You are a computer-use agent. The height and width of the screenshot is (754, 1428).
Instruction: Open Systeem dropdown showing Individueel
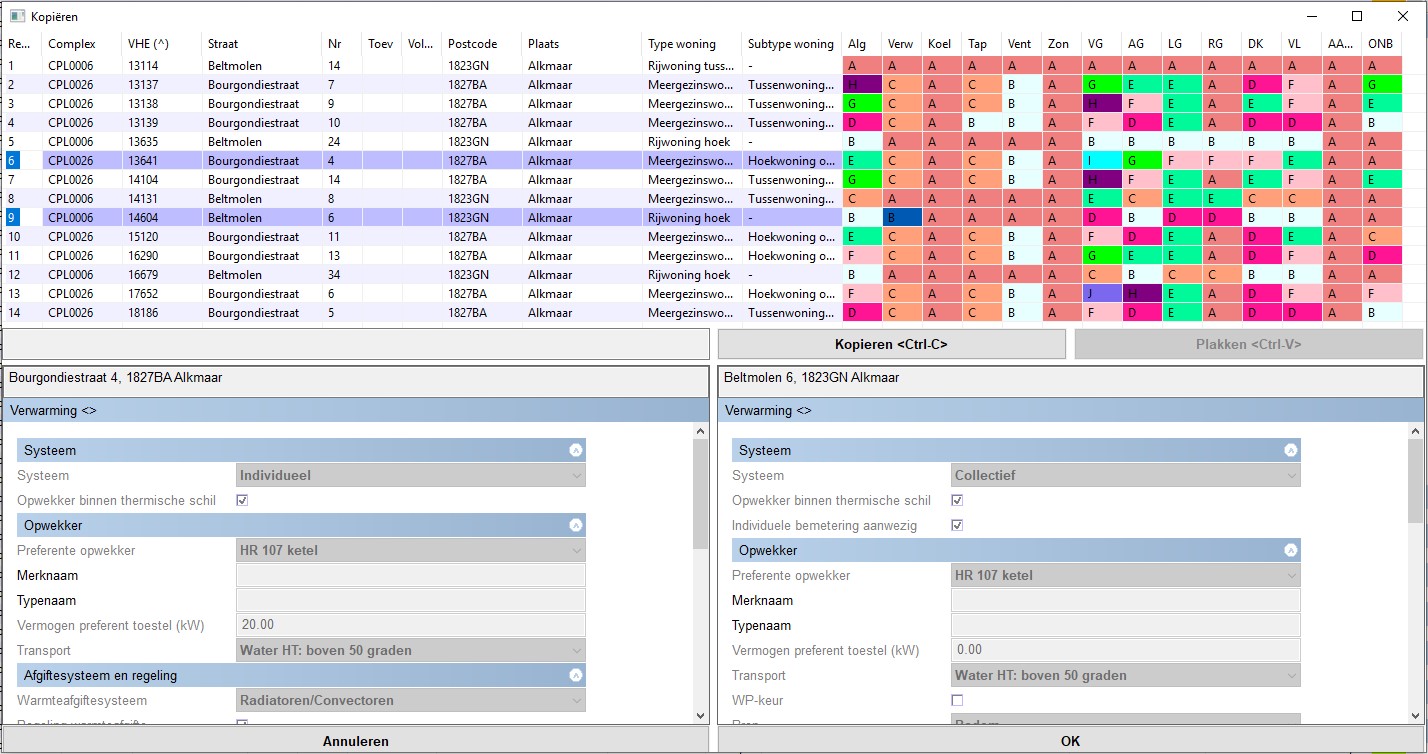pyautogui.click(x=411, y=475)
